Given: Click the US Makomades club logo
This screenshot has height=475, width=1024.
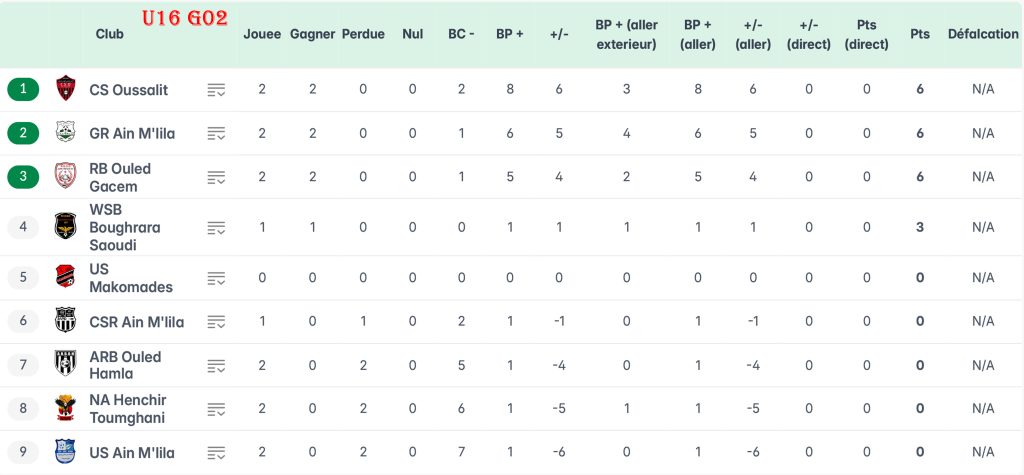Looking at the screenshot, I should tap(66, 277).
